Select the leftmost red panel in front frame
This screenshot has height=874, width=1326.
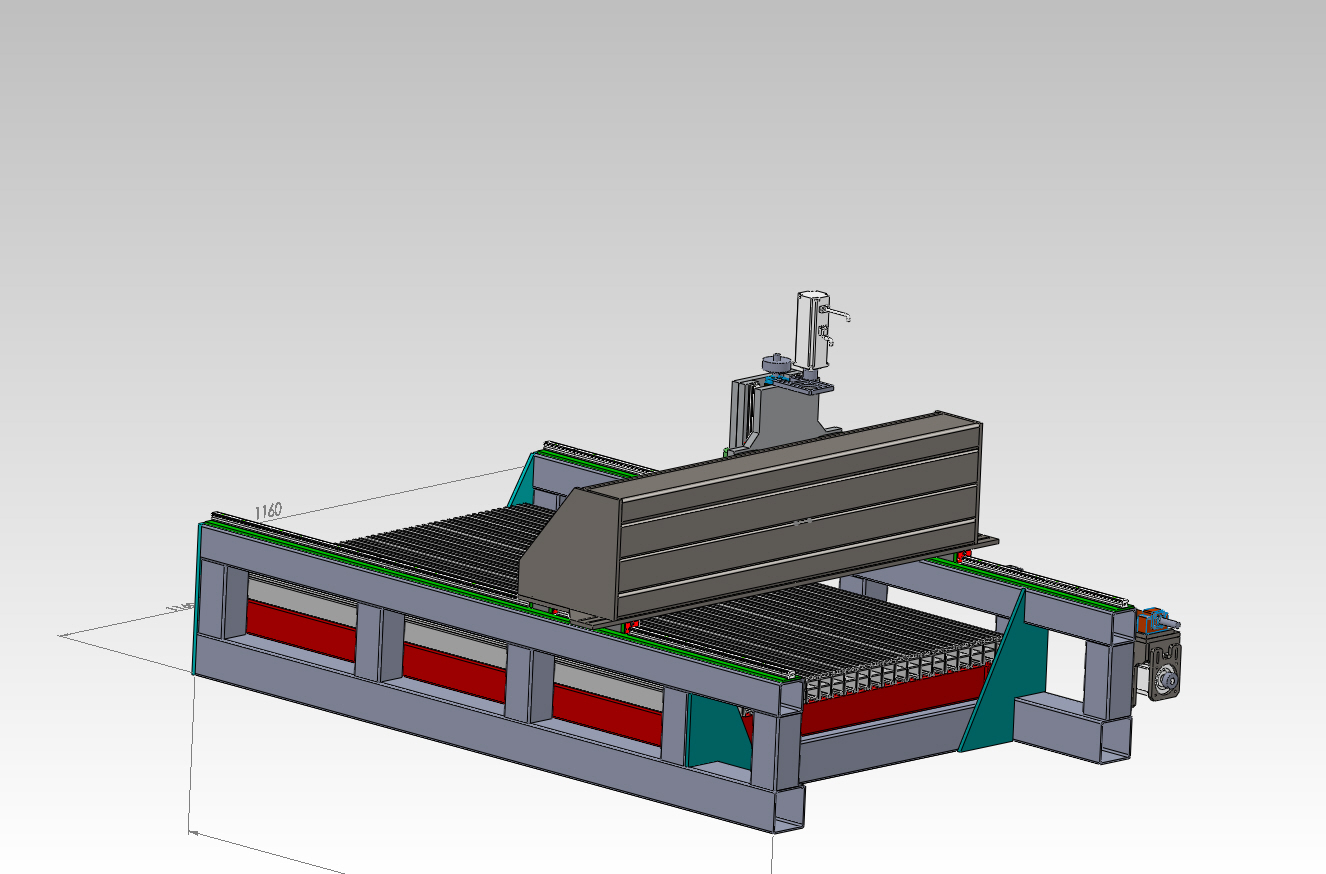[300, 632]
